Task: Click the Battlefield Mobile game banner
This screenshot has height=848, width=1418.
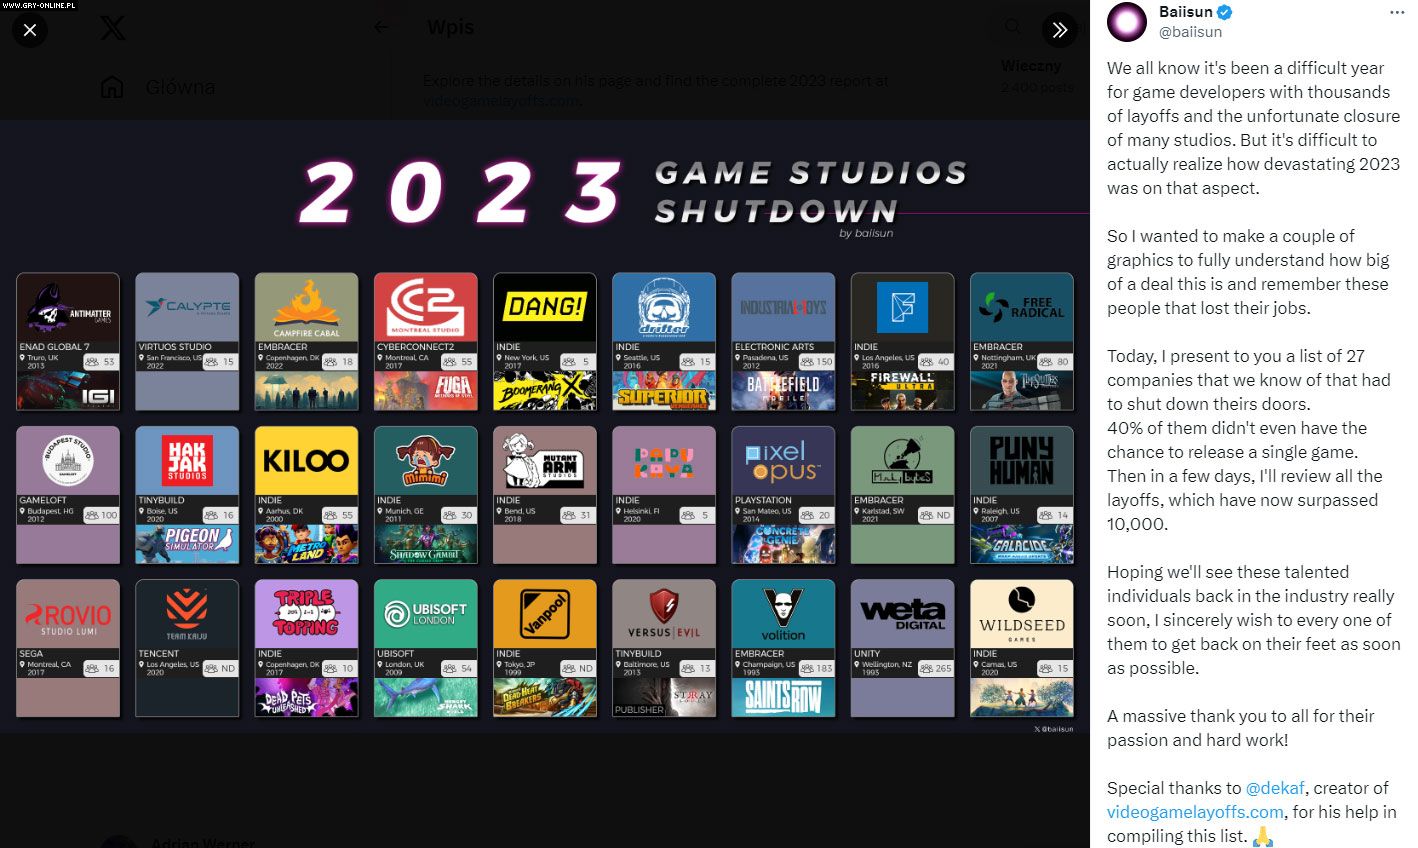Action: pyautogui.click(x=783, y=390)
